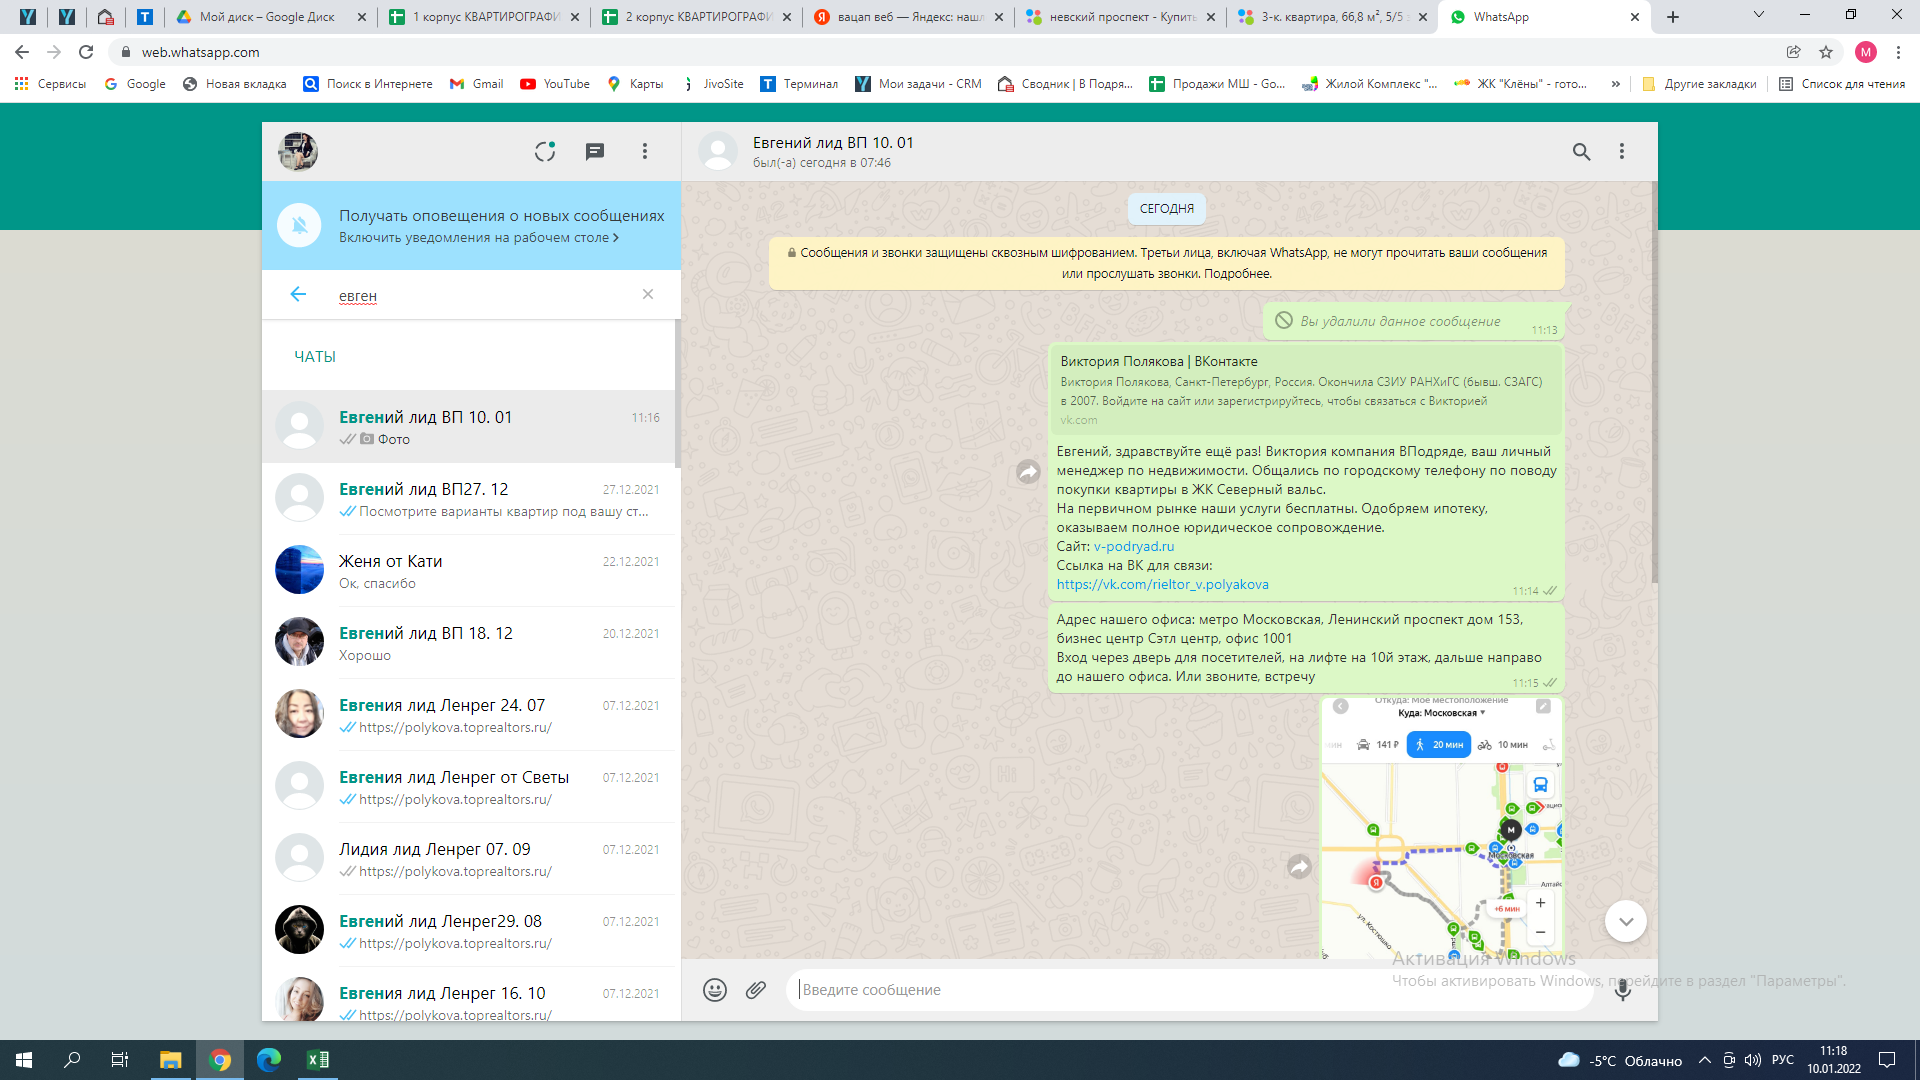Enable desktop notifications banner link

[478, 238]
